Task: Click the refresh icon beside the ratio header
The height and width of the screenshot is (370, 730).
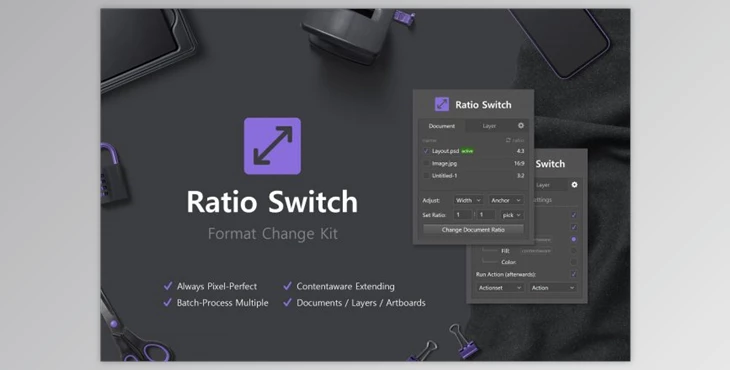Action: [x=508, y=140]
